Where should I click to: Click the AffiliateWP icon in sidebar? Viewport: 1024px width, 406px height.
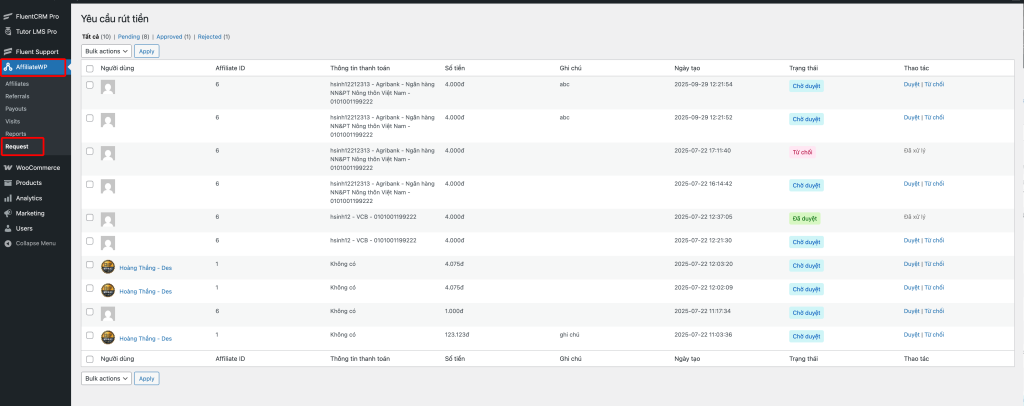pos(8,67)
